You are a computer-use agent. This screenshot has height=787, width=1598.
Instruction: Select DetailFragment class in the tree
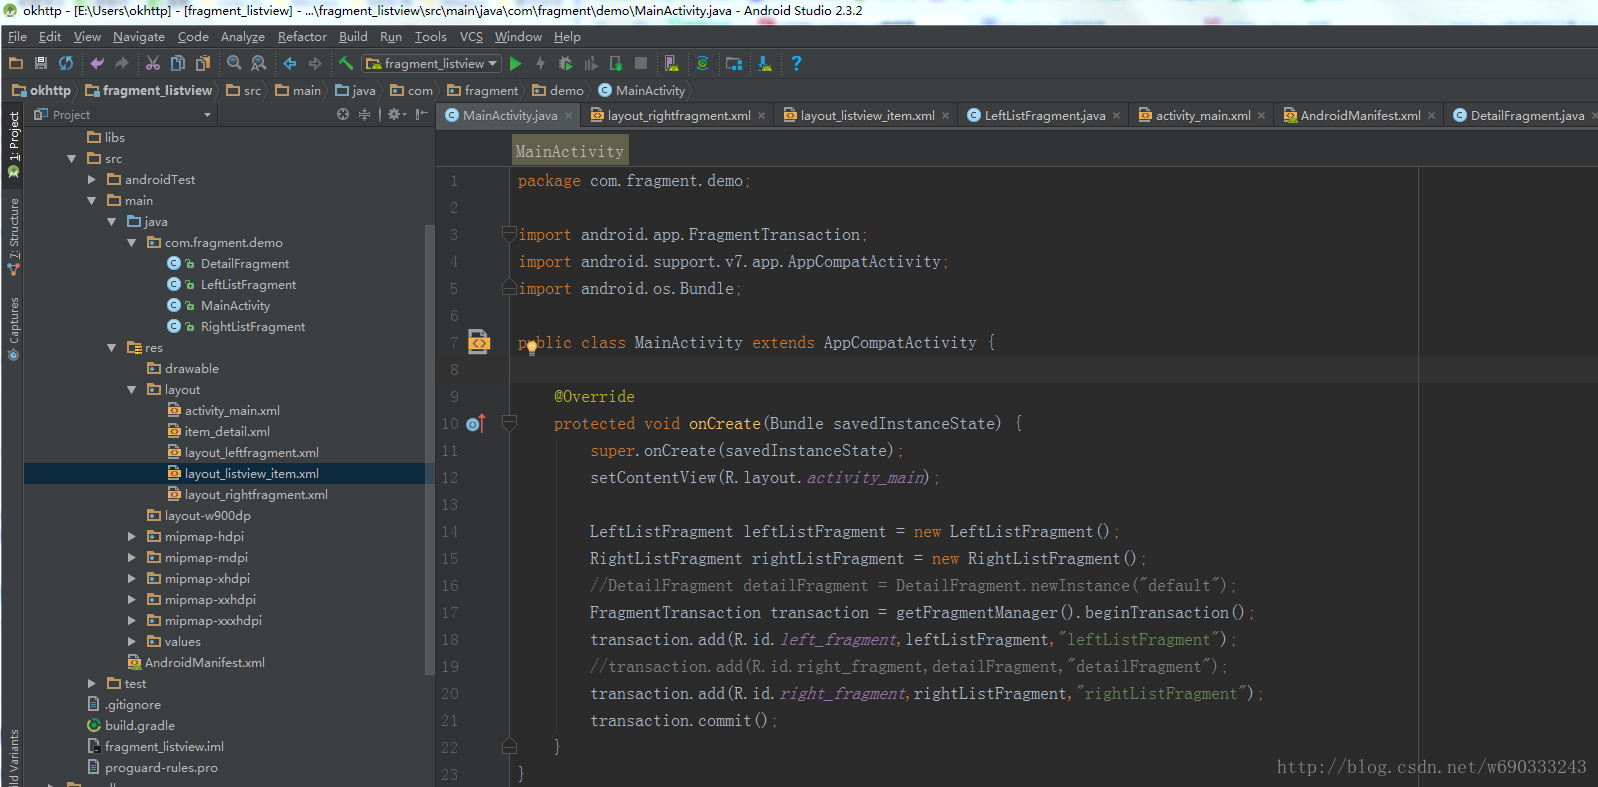(x=245, y=264)
